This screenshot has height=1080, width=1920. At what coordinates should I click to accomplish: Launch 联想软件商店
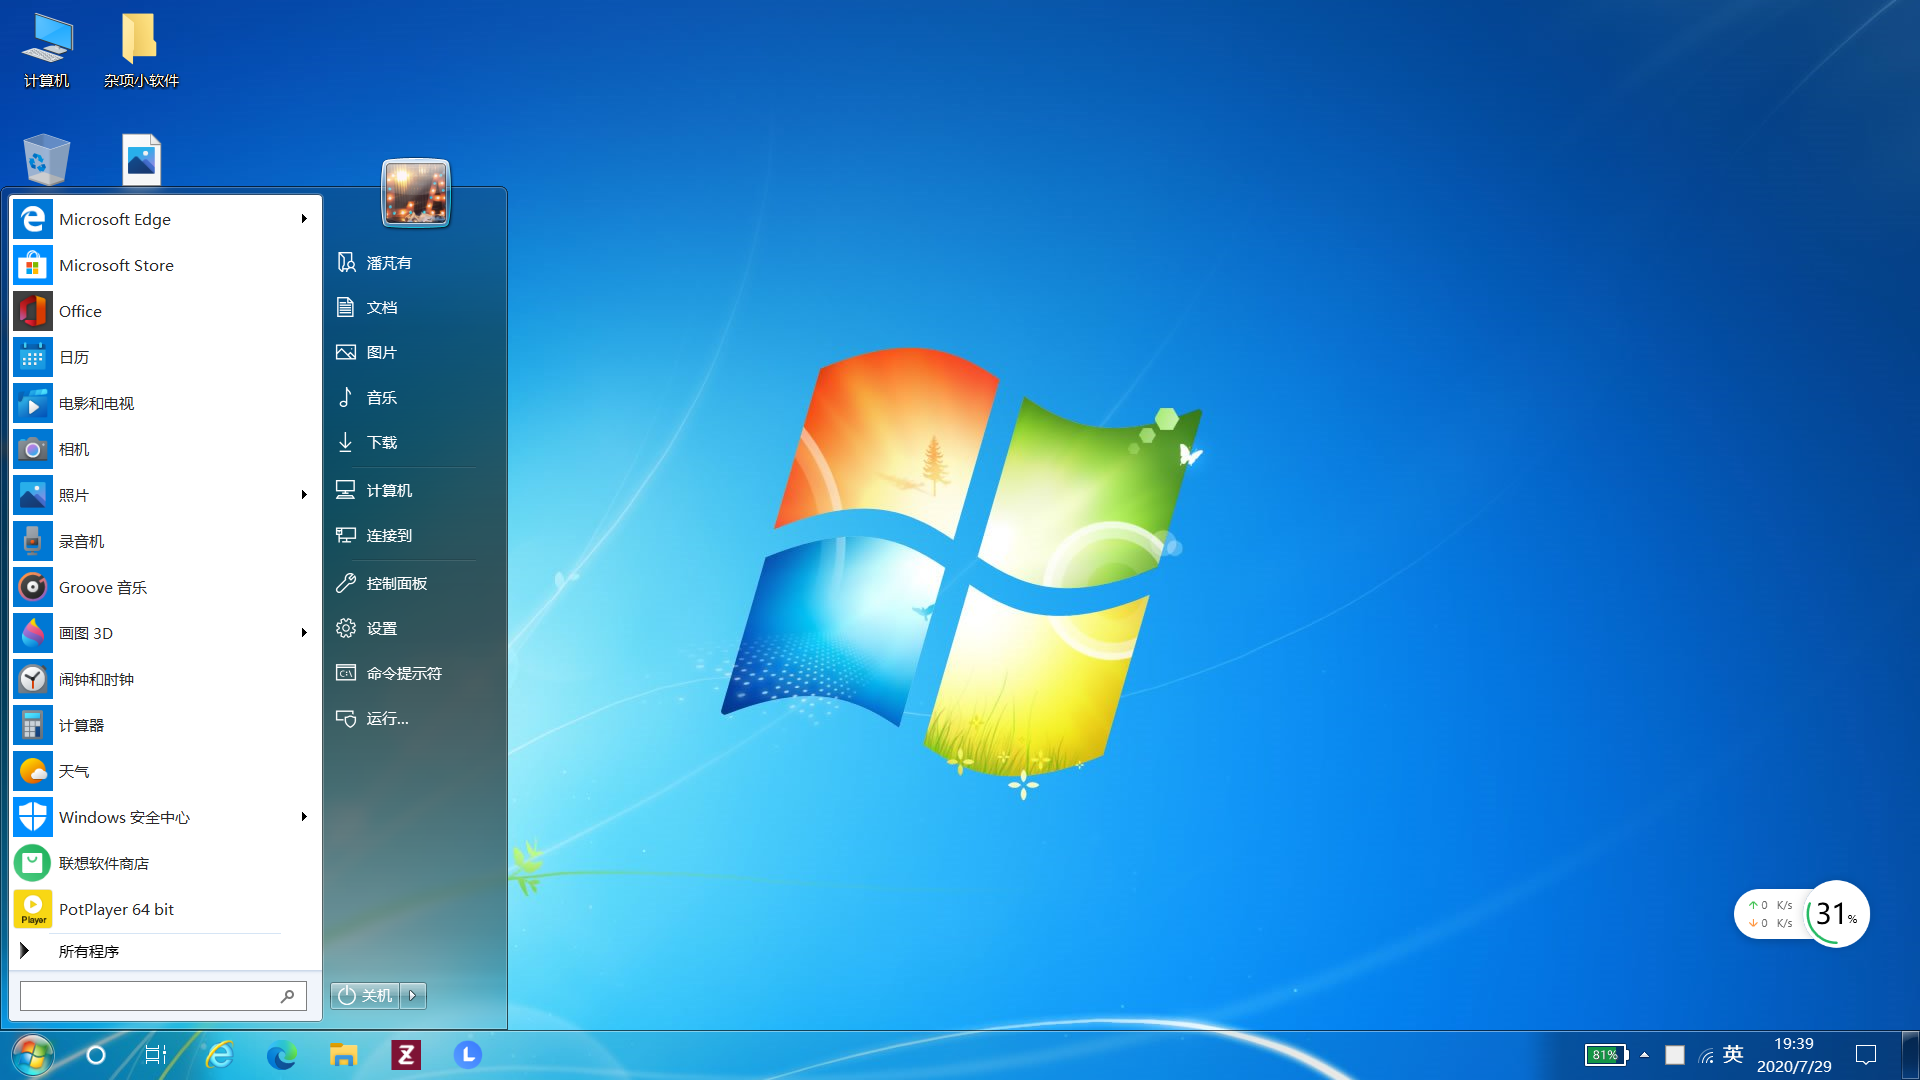[x=165, y=863]
